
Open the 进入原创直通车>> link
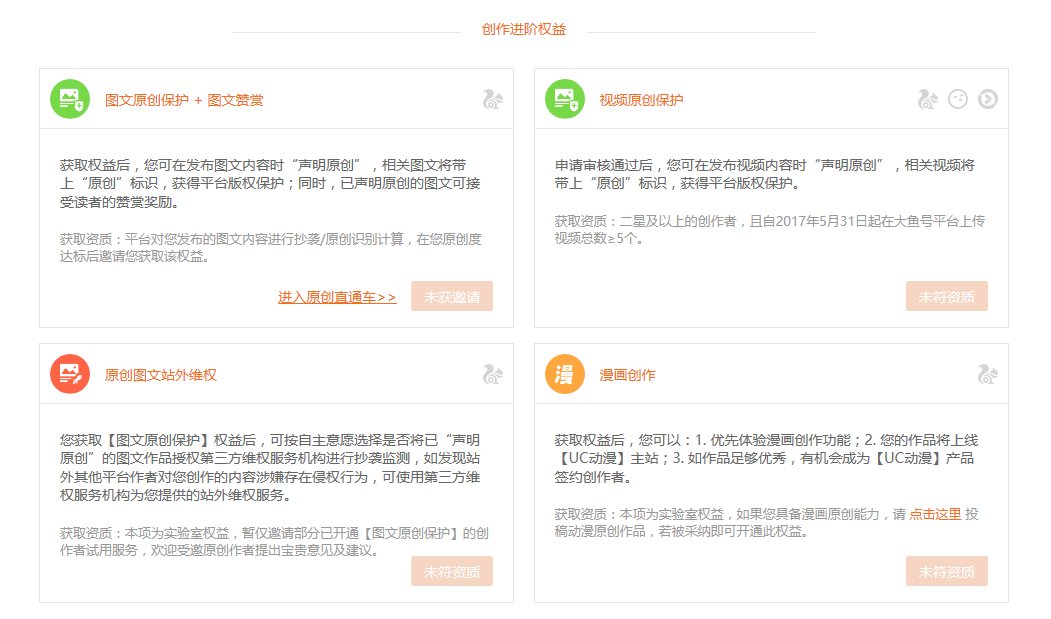coord(337,297)
